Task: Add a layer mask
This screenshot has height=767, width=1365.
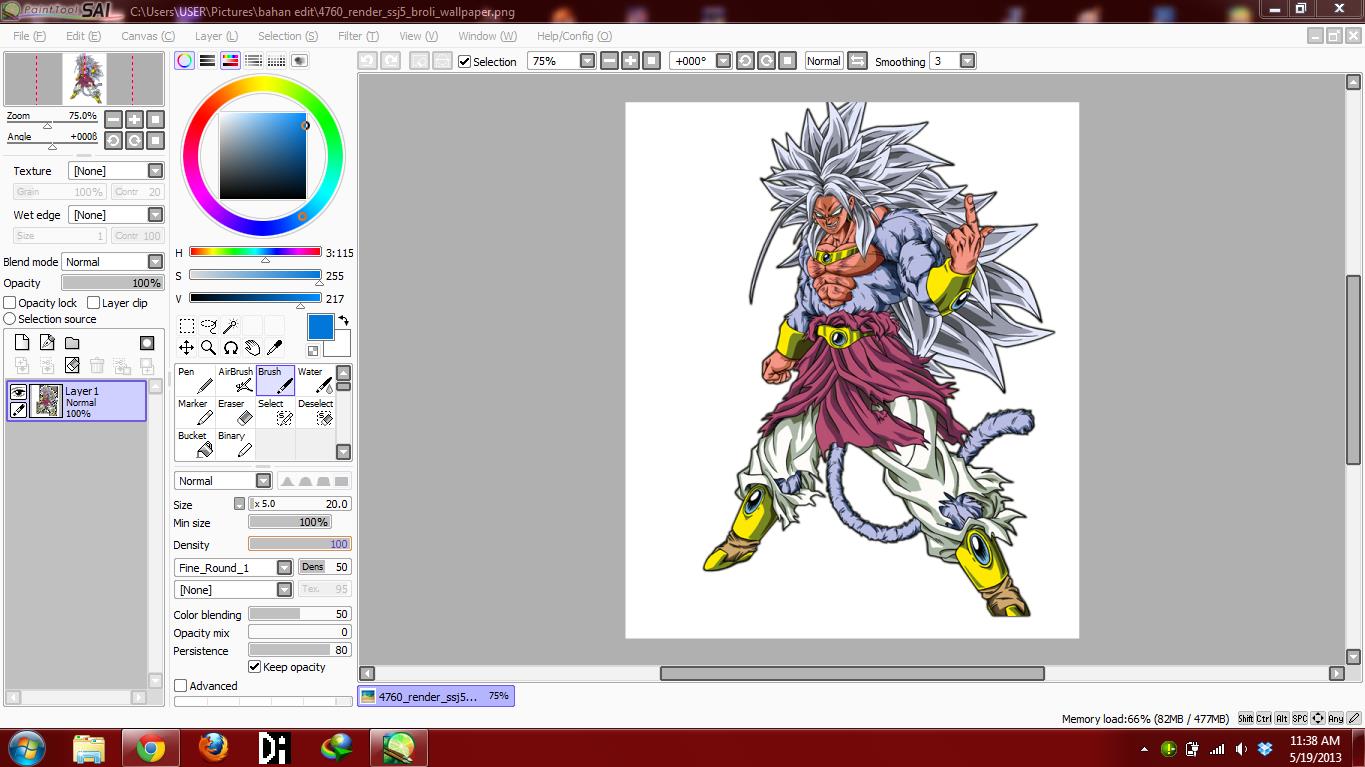Action: pos(147,343)
